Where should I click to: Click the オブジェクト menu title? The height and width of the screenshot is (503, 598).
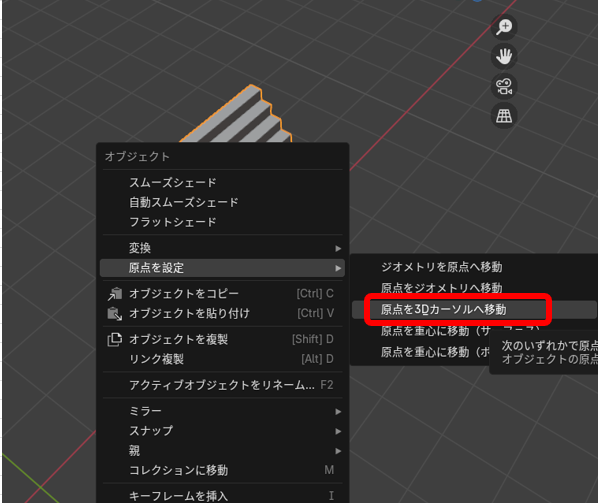(x=137, y=157)
